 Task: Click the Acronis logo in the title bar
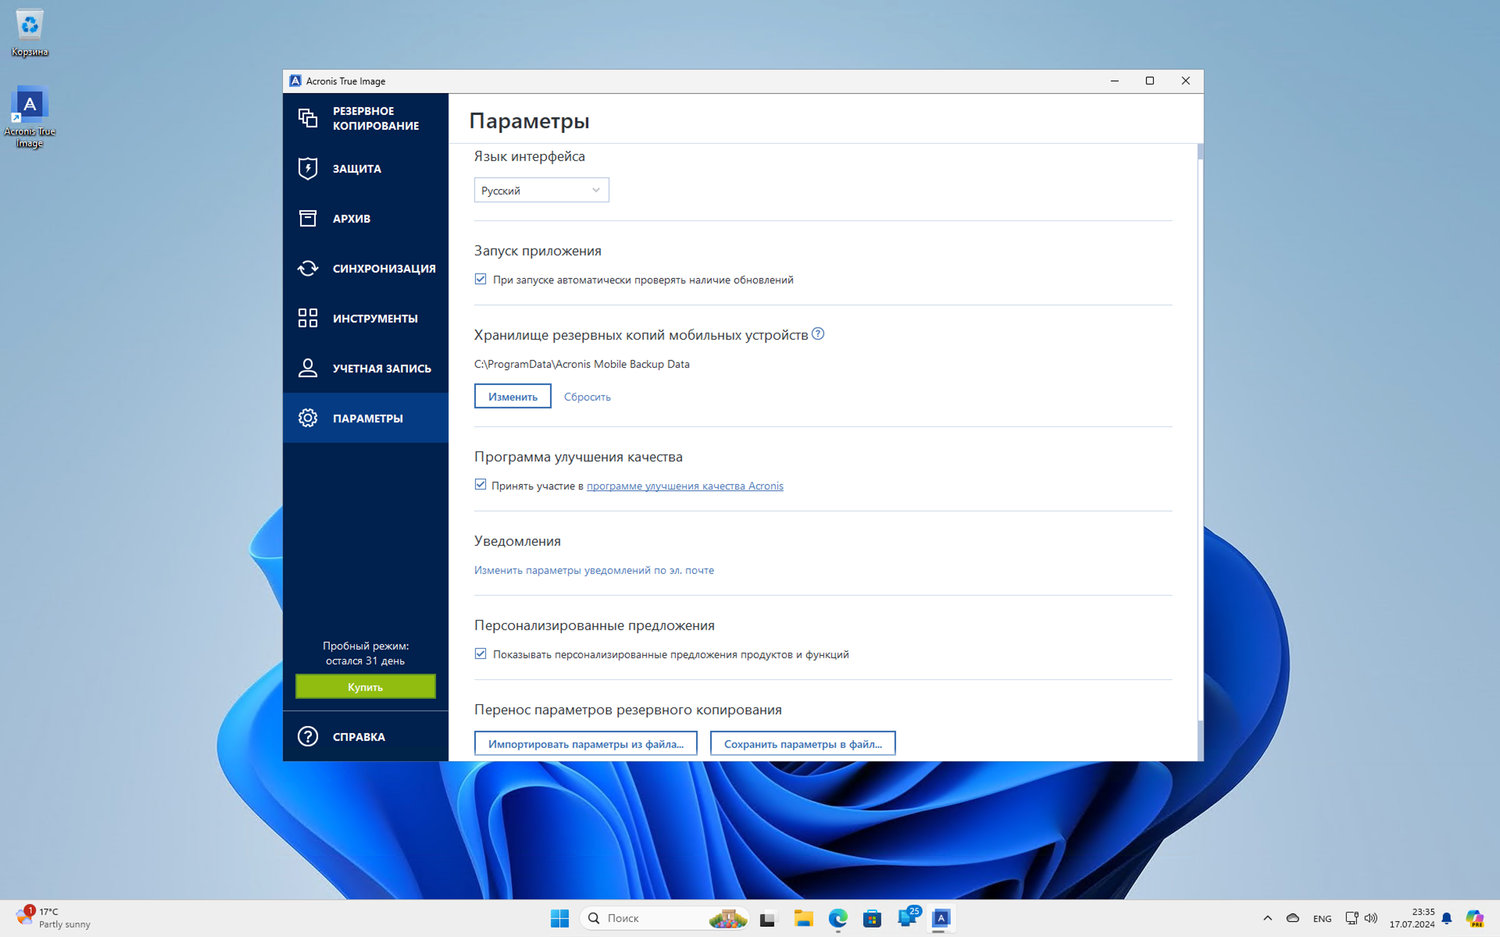click(295, 81)
